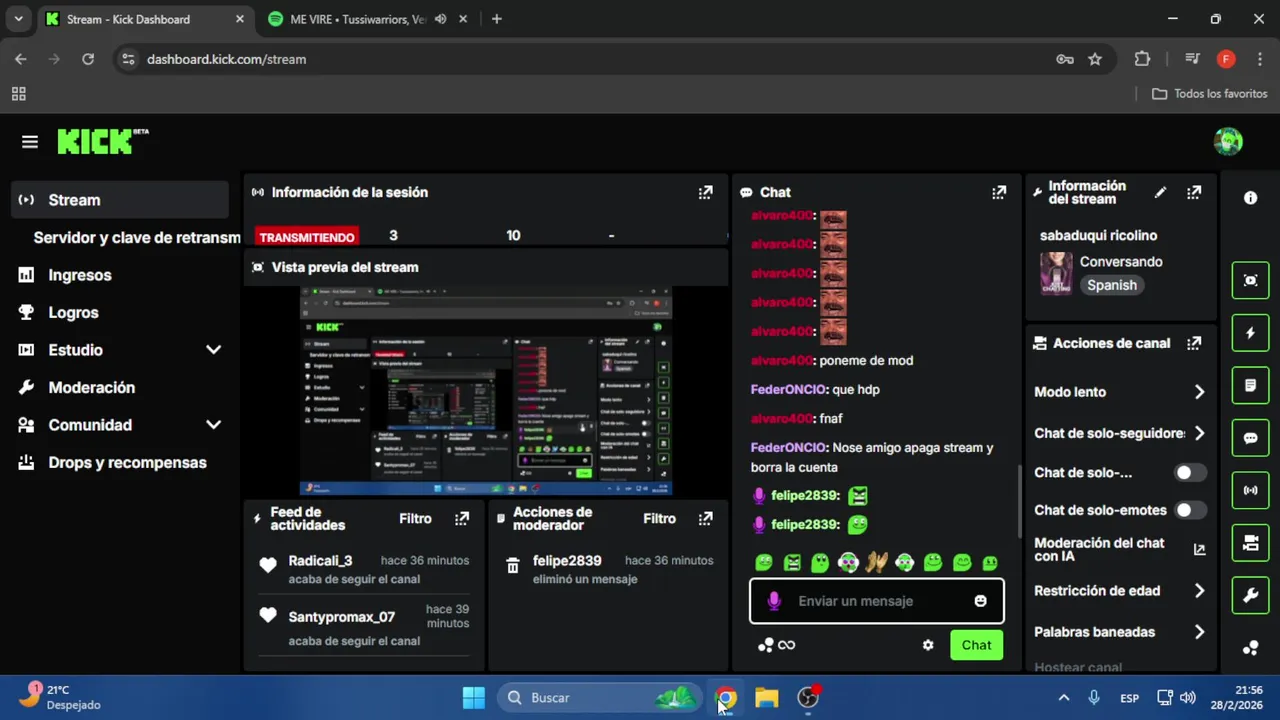Open Todos los favoritos bookmarks folder
Image resolution: width=1280 pixels, height=720 pixels.
1210,94
